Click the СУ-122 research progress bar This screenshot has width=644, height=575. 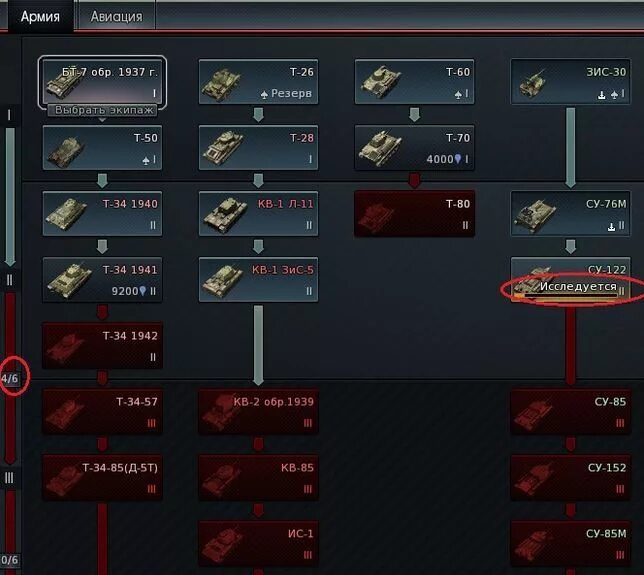[566, 295]
